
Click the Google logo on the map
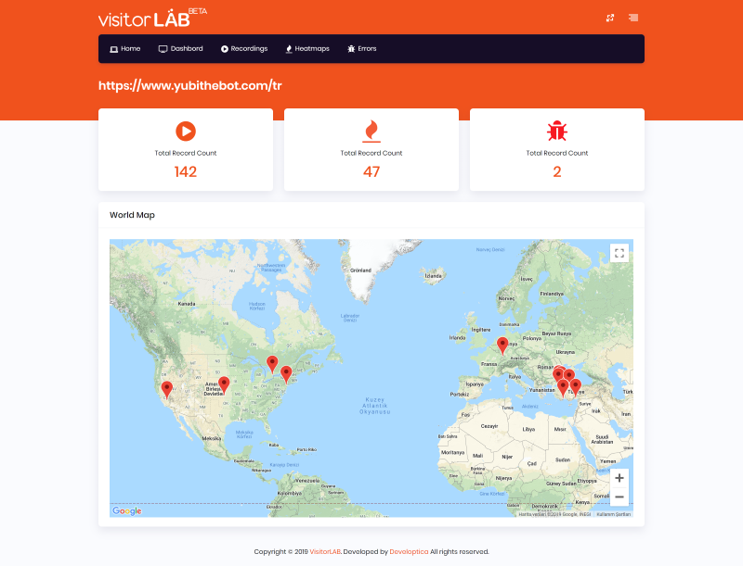coord(127,511)
